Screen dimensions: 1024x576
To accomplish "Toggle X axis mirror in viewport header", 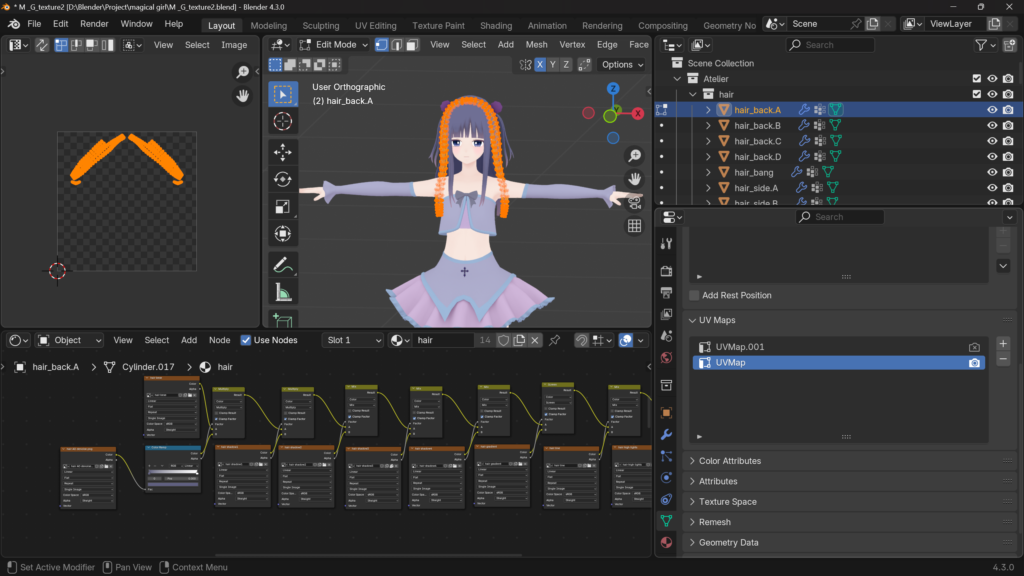I will (x=540, y=64).
